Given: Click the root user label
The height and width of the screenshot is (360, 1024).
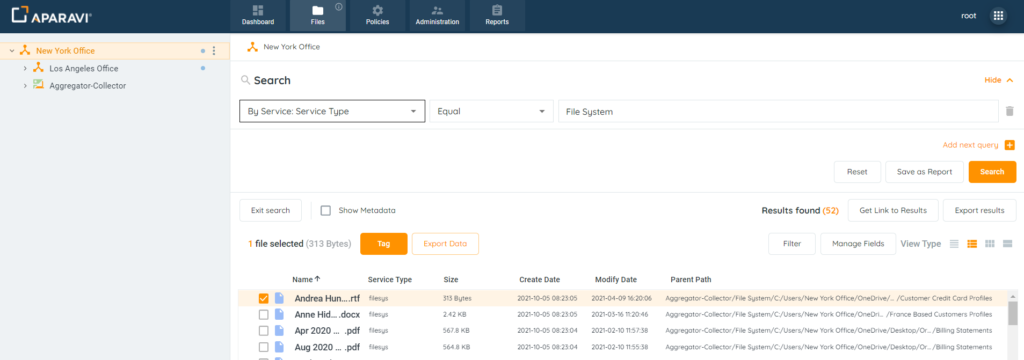Looking at the screenshot, I should point(968,16).
